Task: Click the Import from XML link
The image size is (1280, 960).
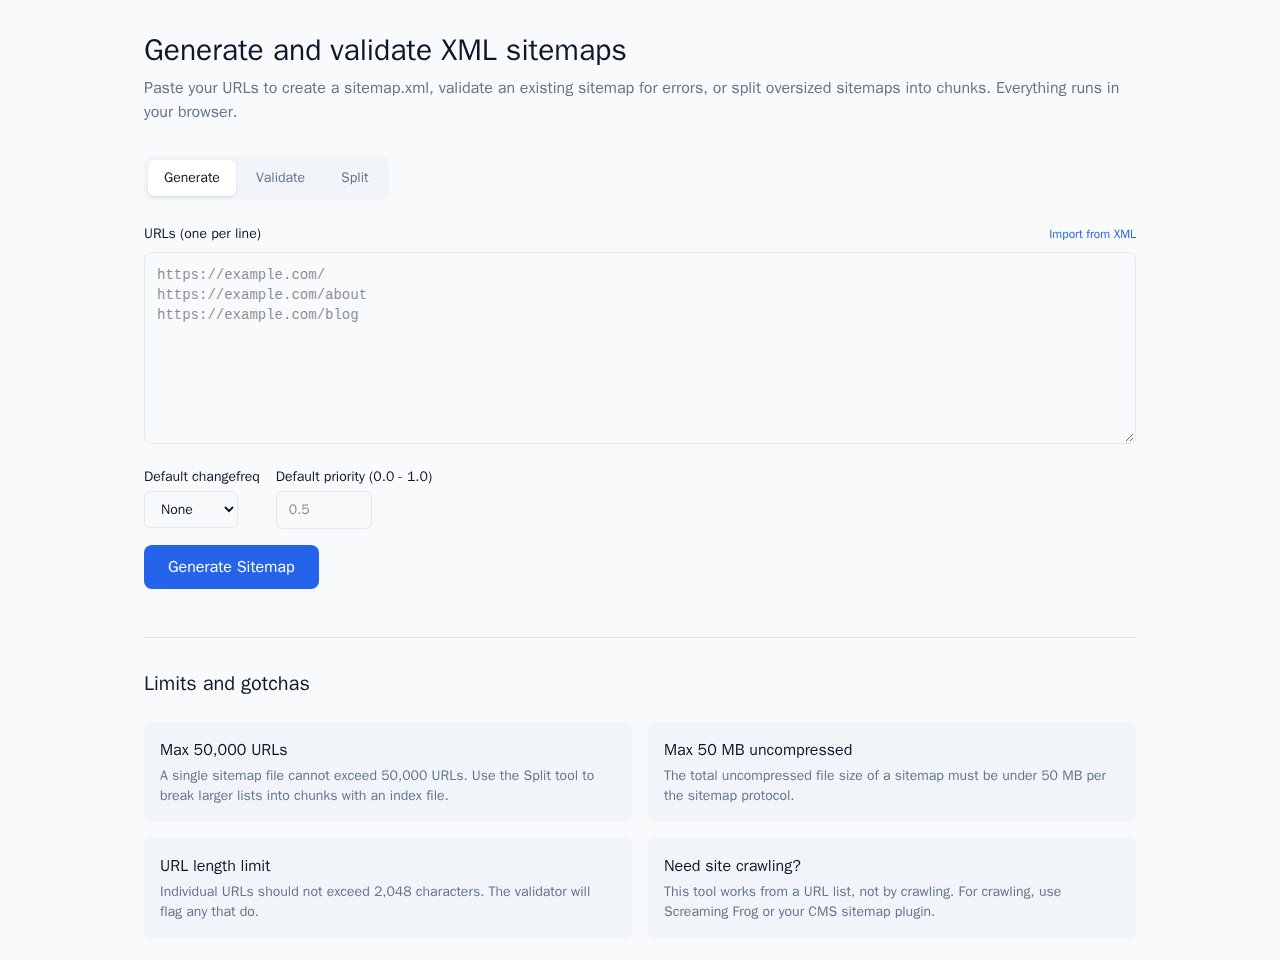Action: tap(1092, 234)
